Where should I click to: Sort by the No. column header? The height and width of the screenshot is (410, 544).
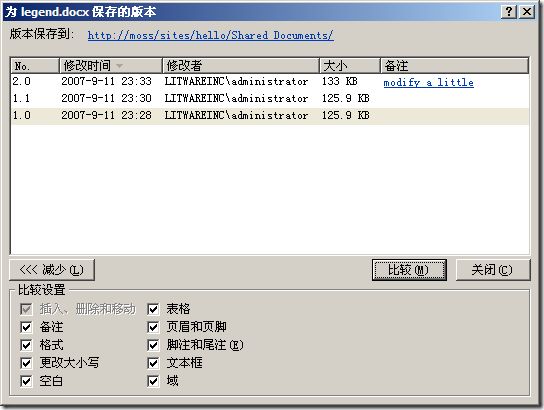pos(35,66)
